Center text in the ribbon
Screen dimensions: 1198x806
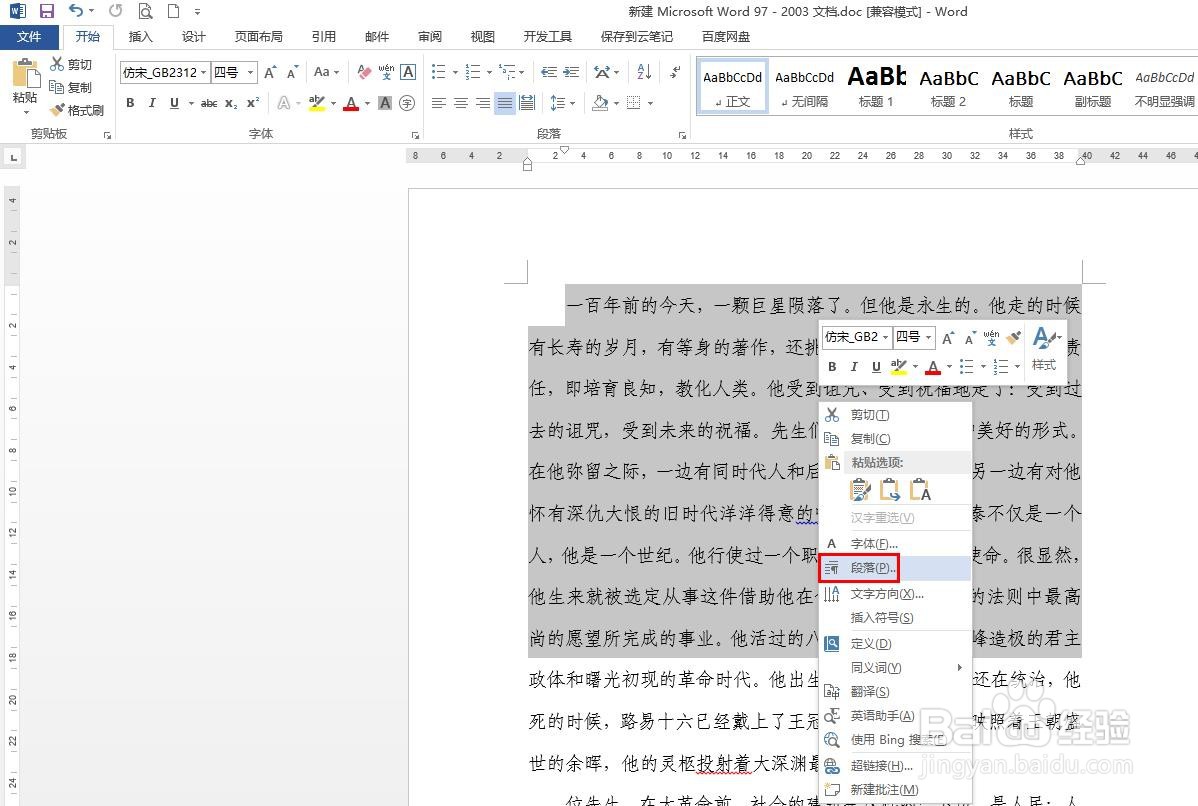tap(461, 103)
